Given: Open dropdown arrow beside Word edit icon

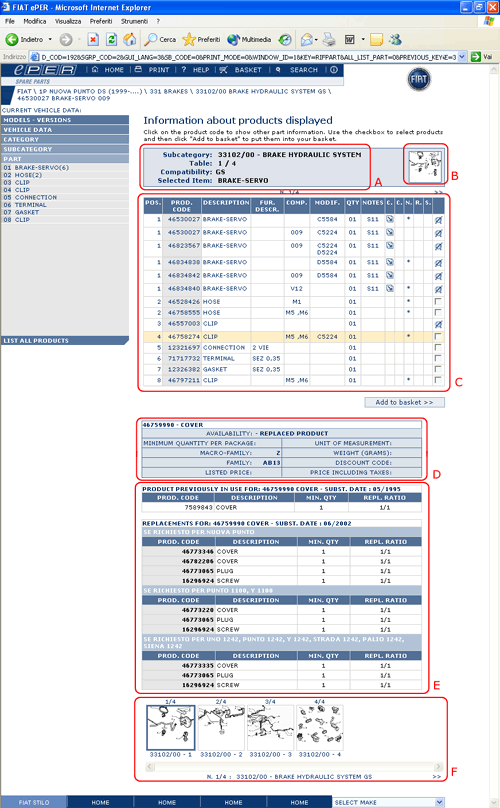Looking at the screenshot, I should [x=363, y=40].
